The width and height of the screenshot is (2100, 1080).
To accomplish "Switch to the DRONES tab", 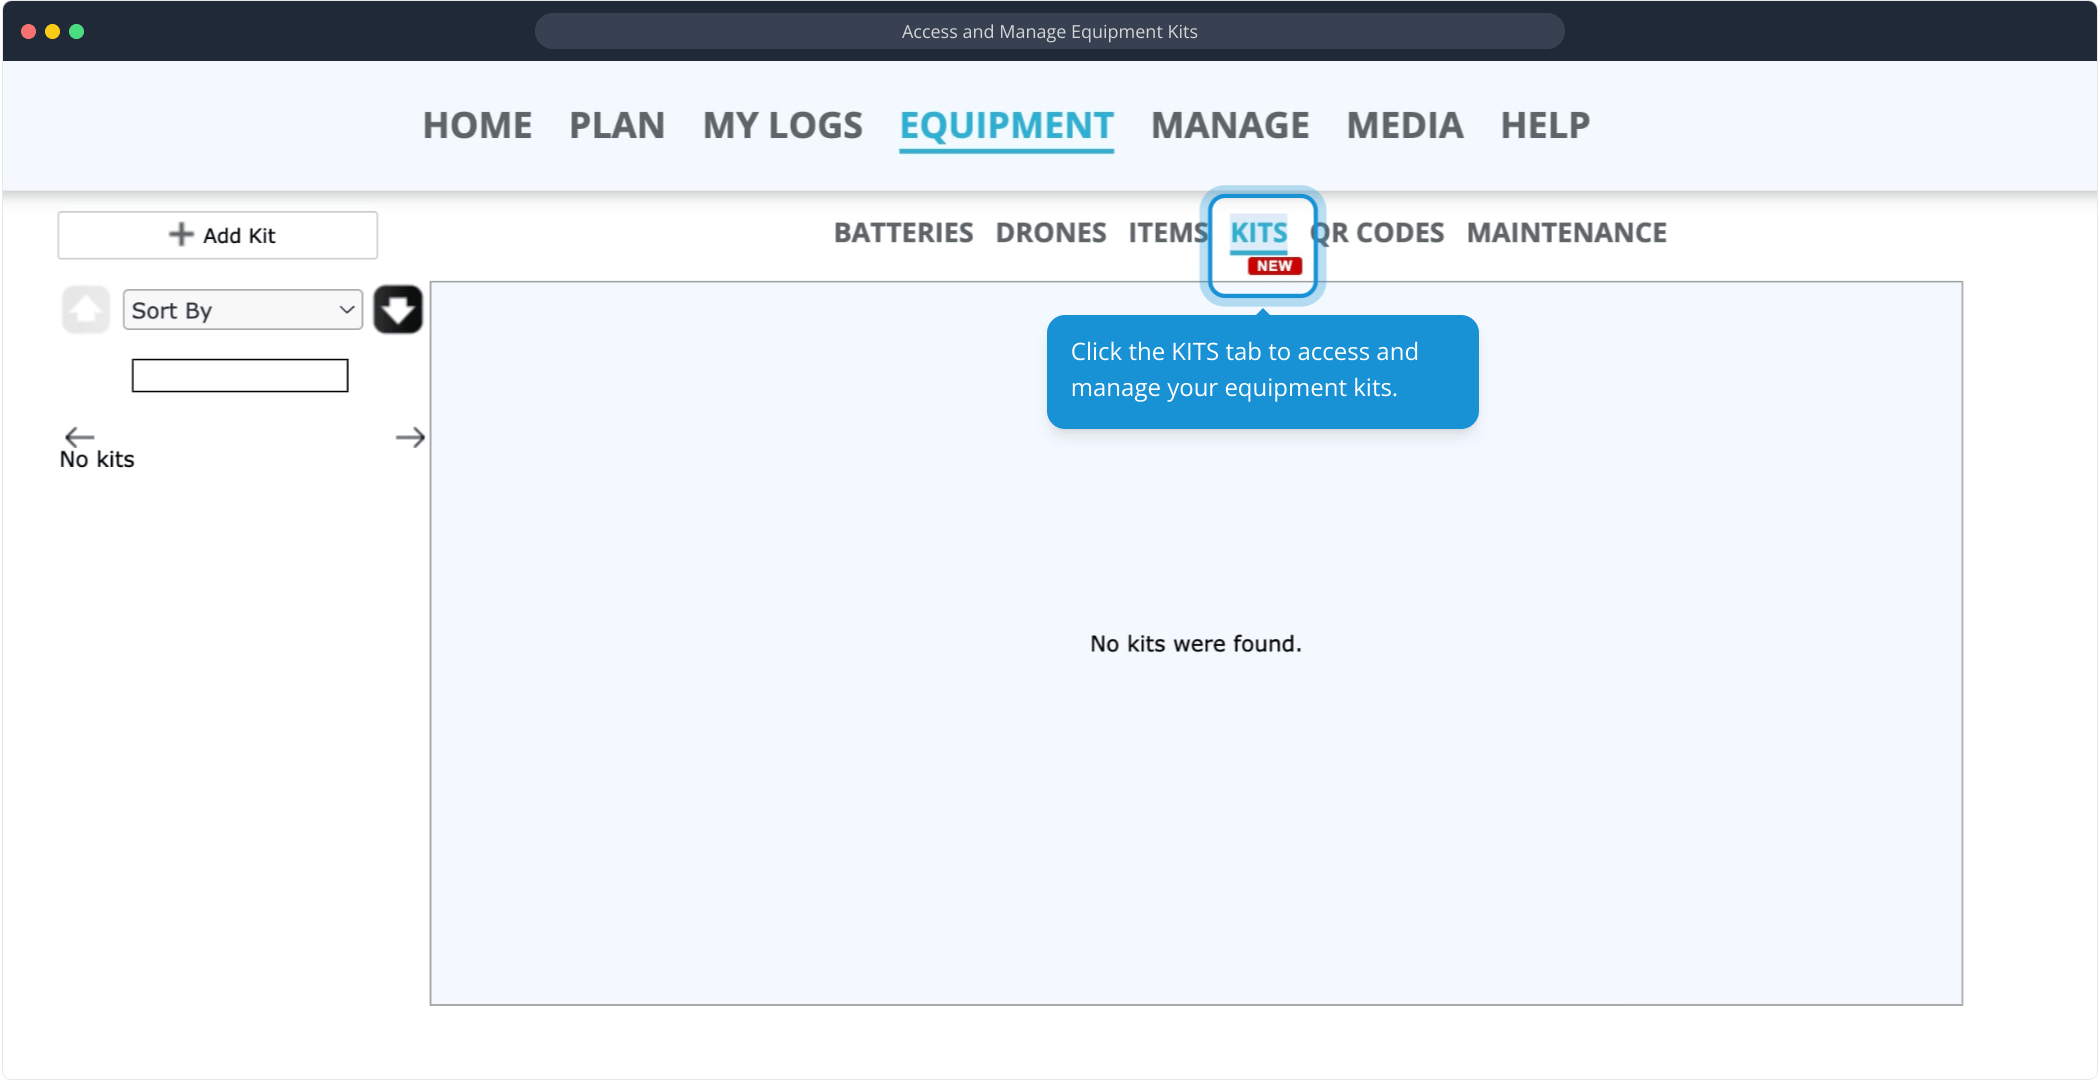I will pyautogui.click(x=1050, y=233).
